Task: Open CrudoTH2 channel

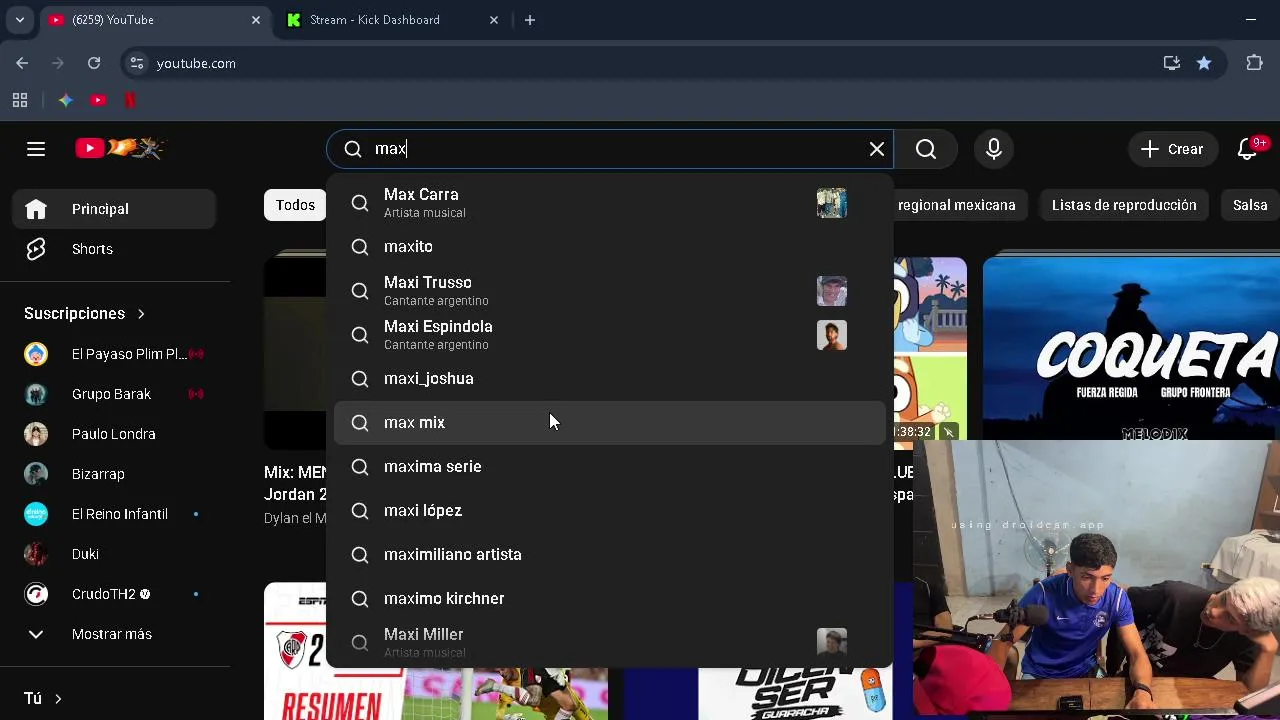Action: [x=114, y=594]
